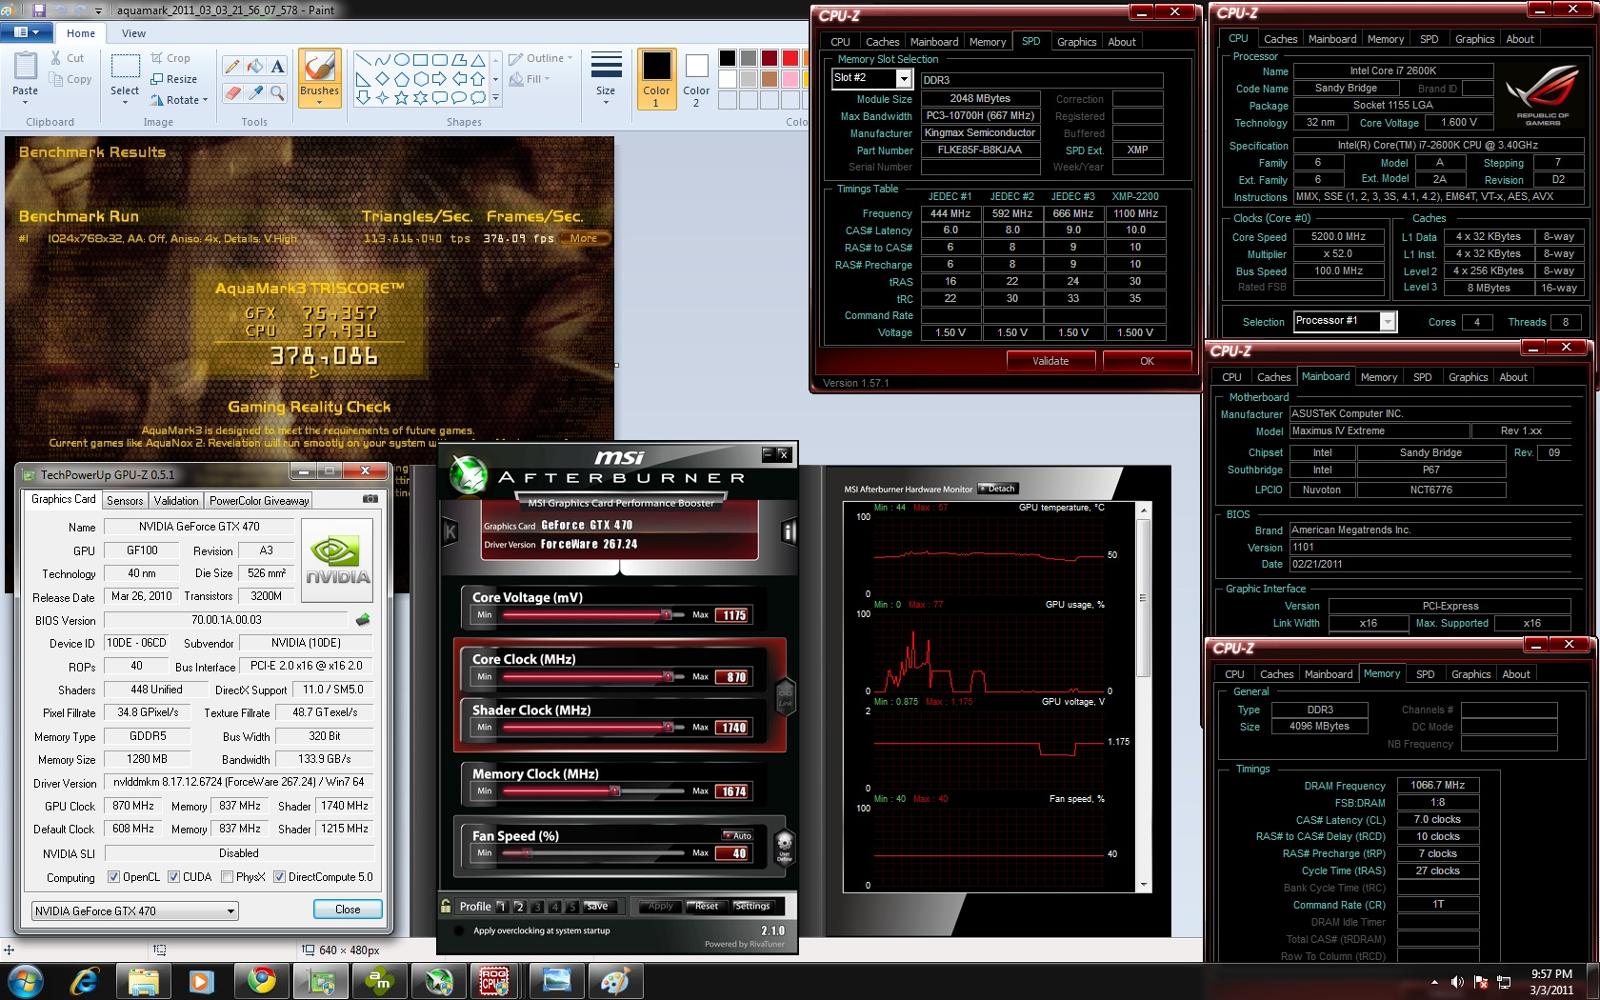Screen dimensions: 1600x1000
Task: Toggle the Afterburner clock Link button
Action: click(x=786, y=696)
